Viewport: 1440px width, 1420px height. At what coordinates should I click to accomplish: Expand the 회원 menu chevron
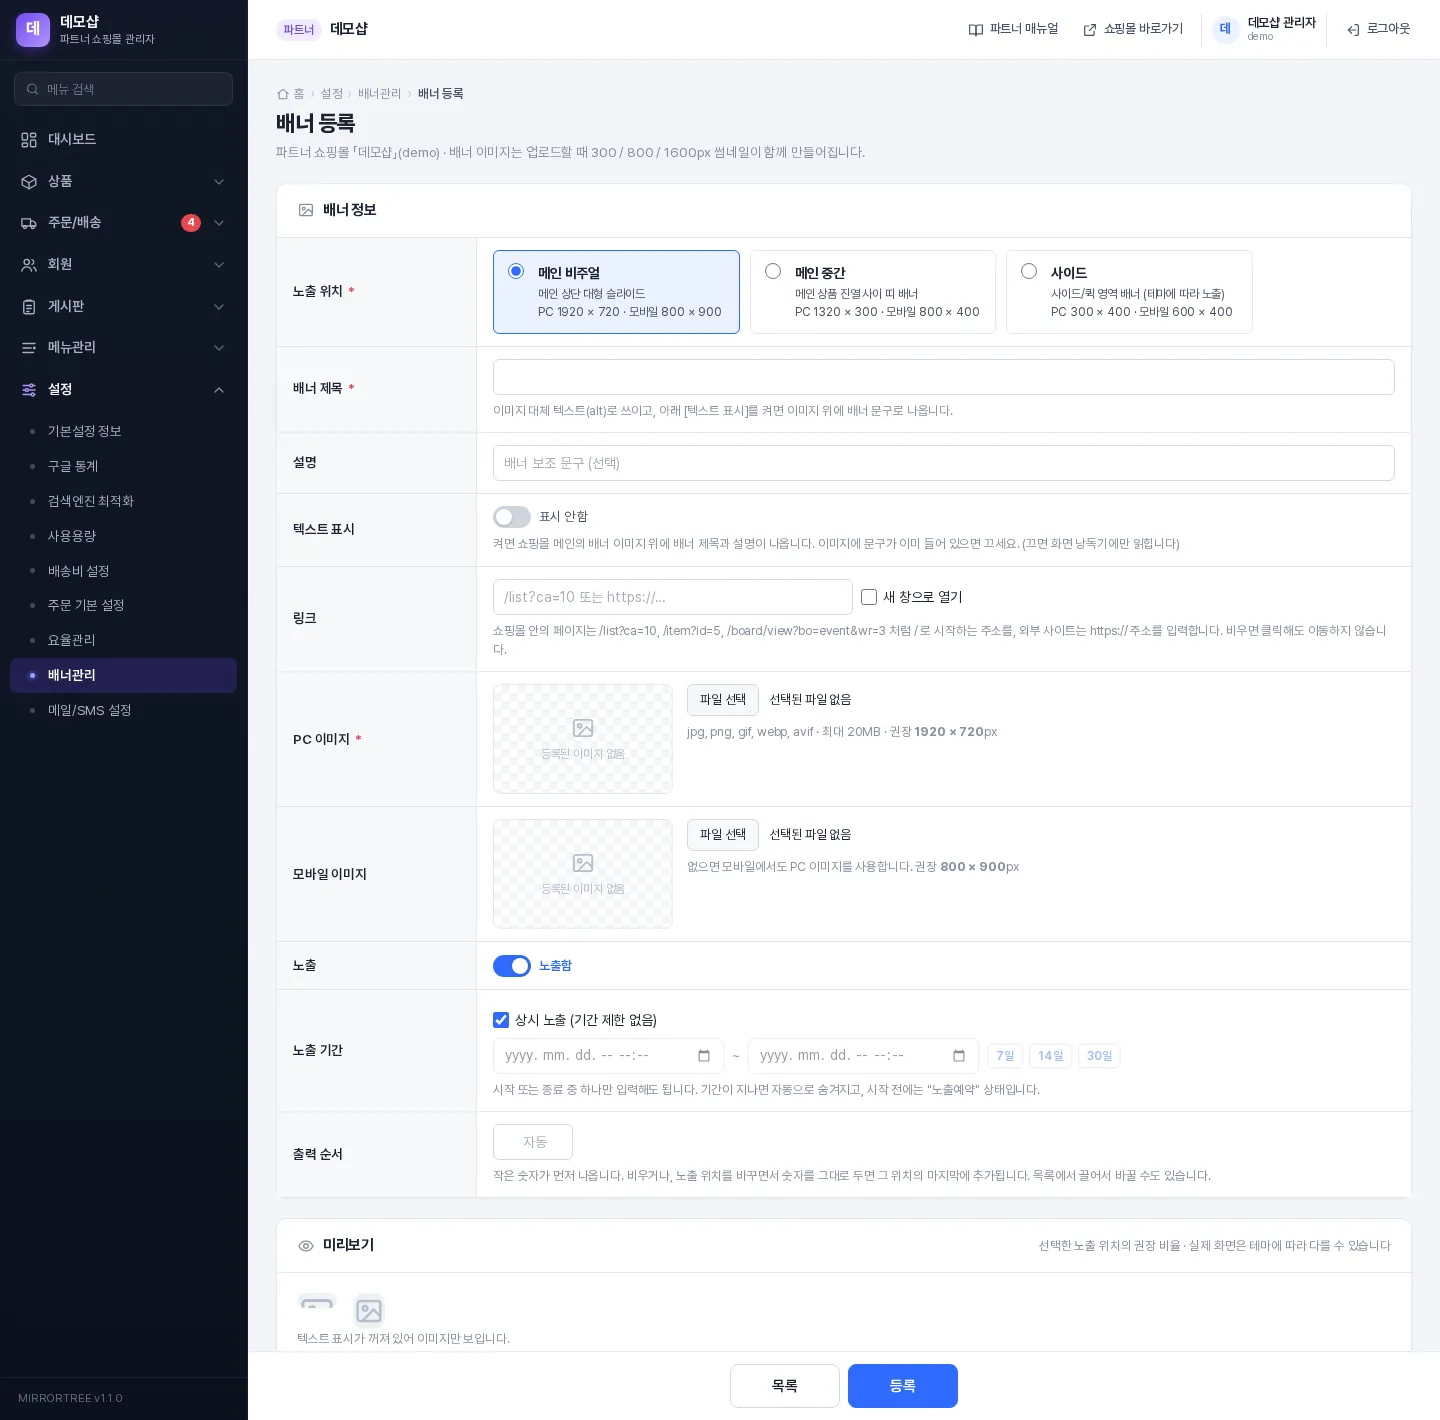219,265
